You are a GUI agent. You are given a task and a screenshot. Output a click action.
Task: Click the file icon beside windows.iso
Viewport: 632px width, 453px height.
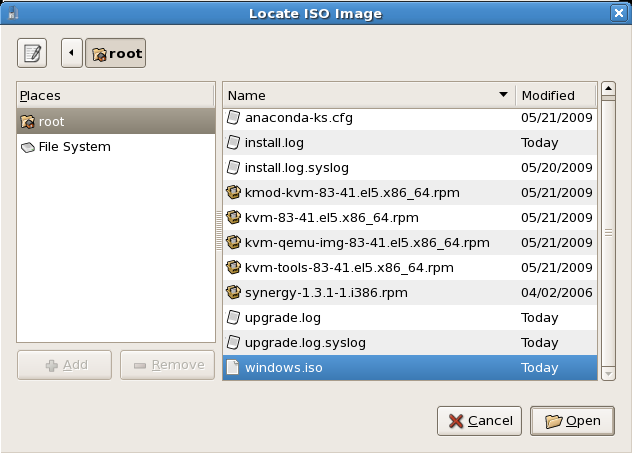233,367
